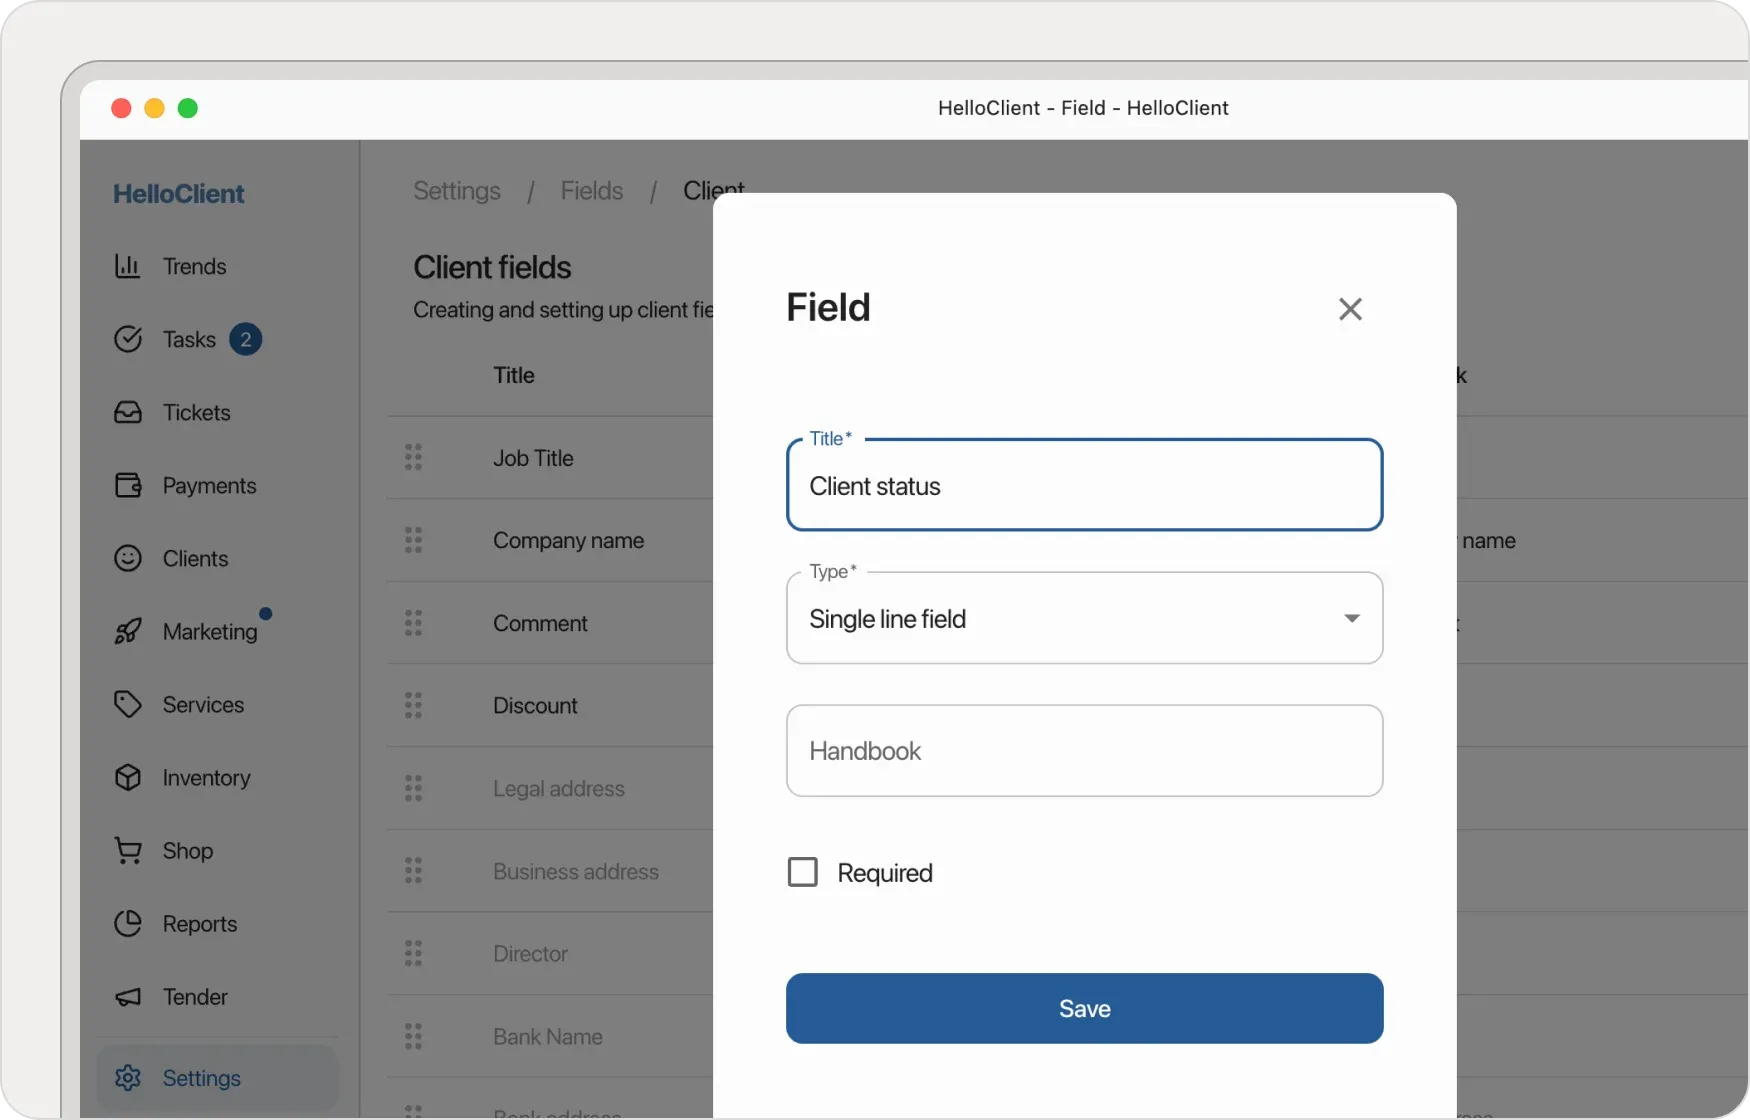Select the Tasks sidebar icon
The width and height of the screenshot is (1750, 1120).
(x=129, y=339)
